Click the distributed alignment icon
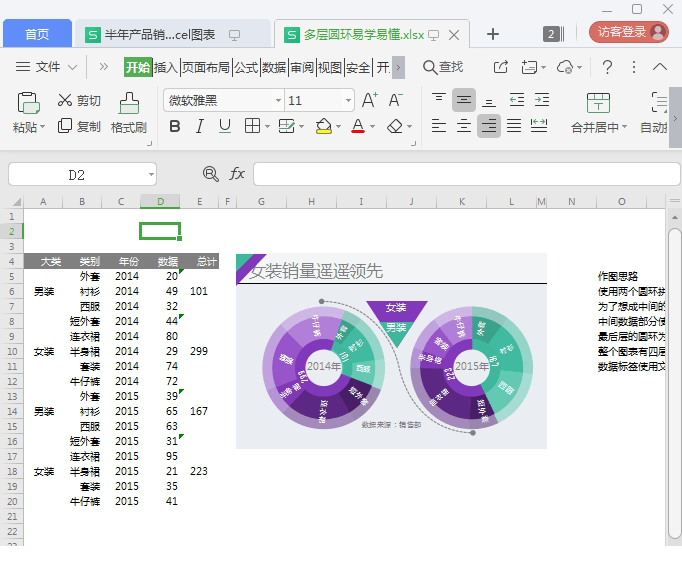 (x=539, y=126)
